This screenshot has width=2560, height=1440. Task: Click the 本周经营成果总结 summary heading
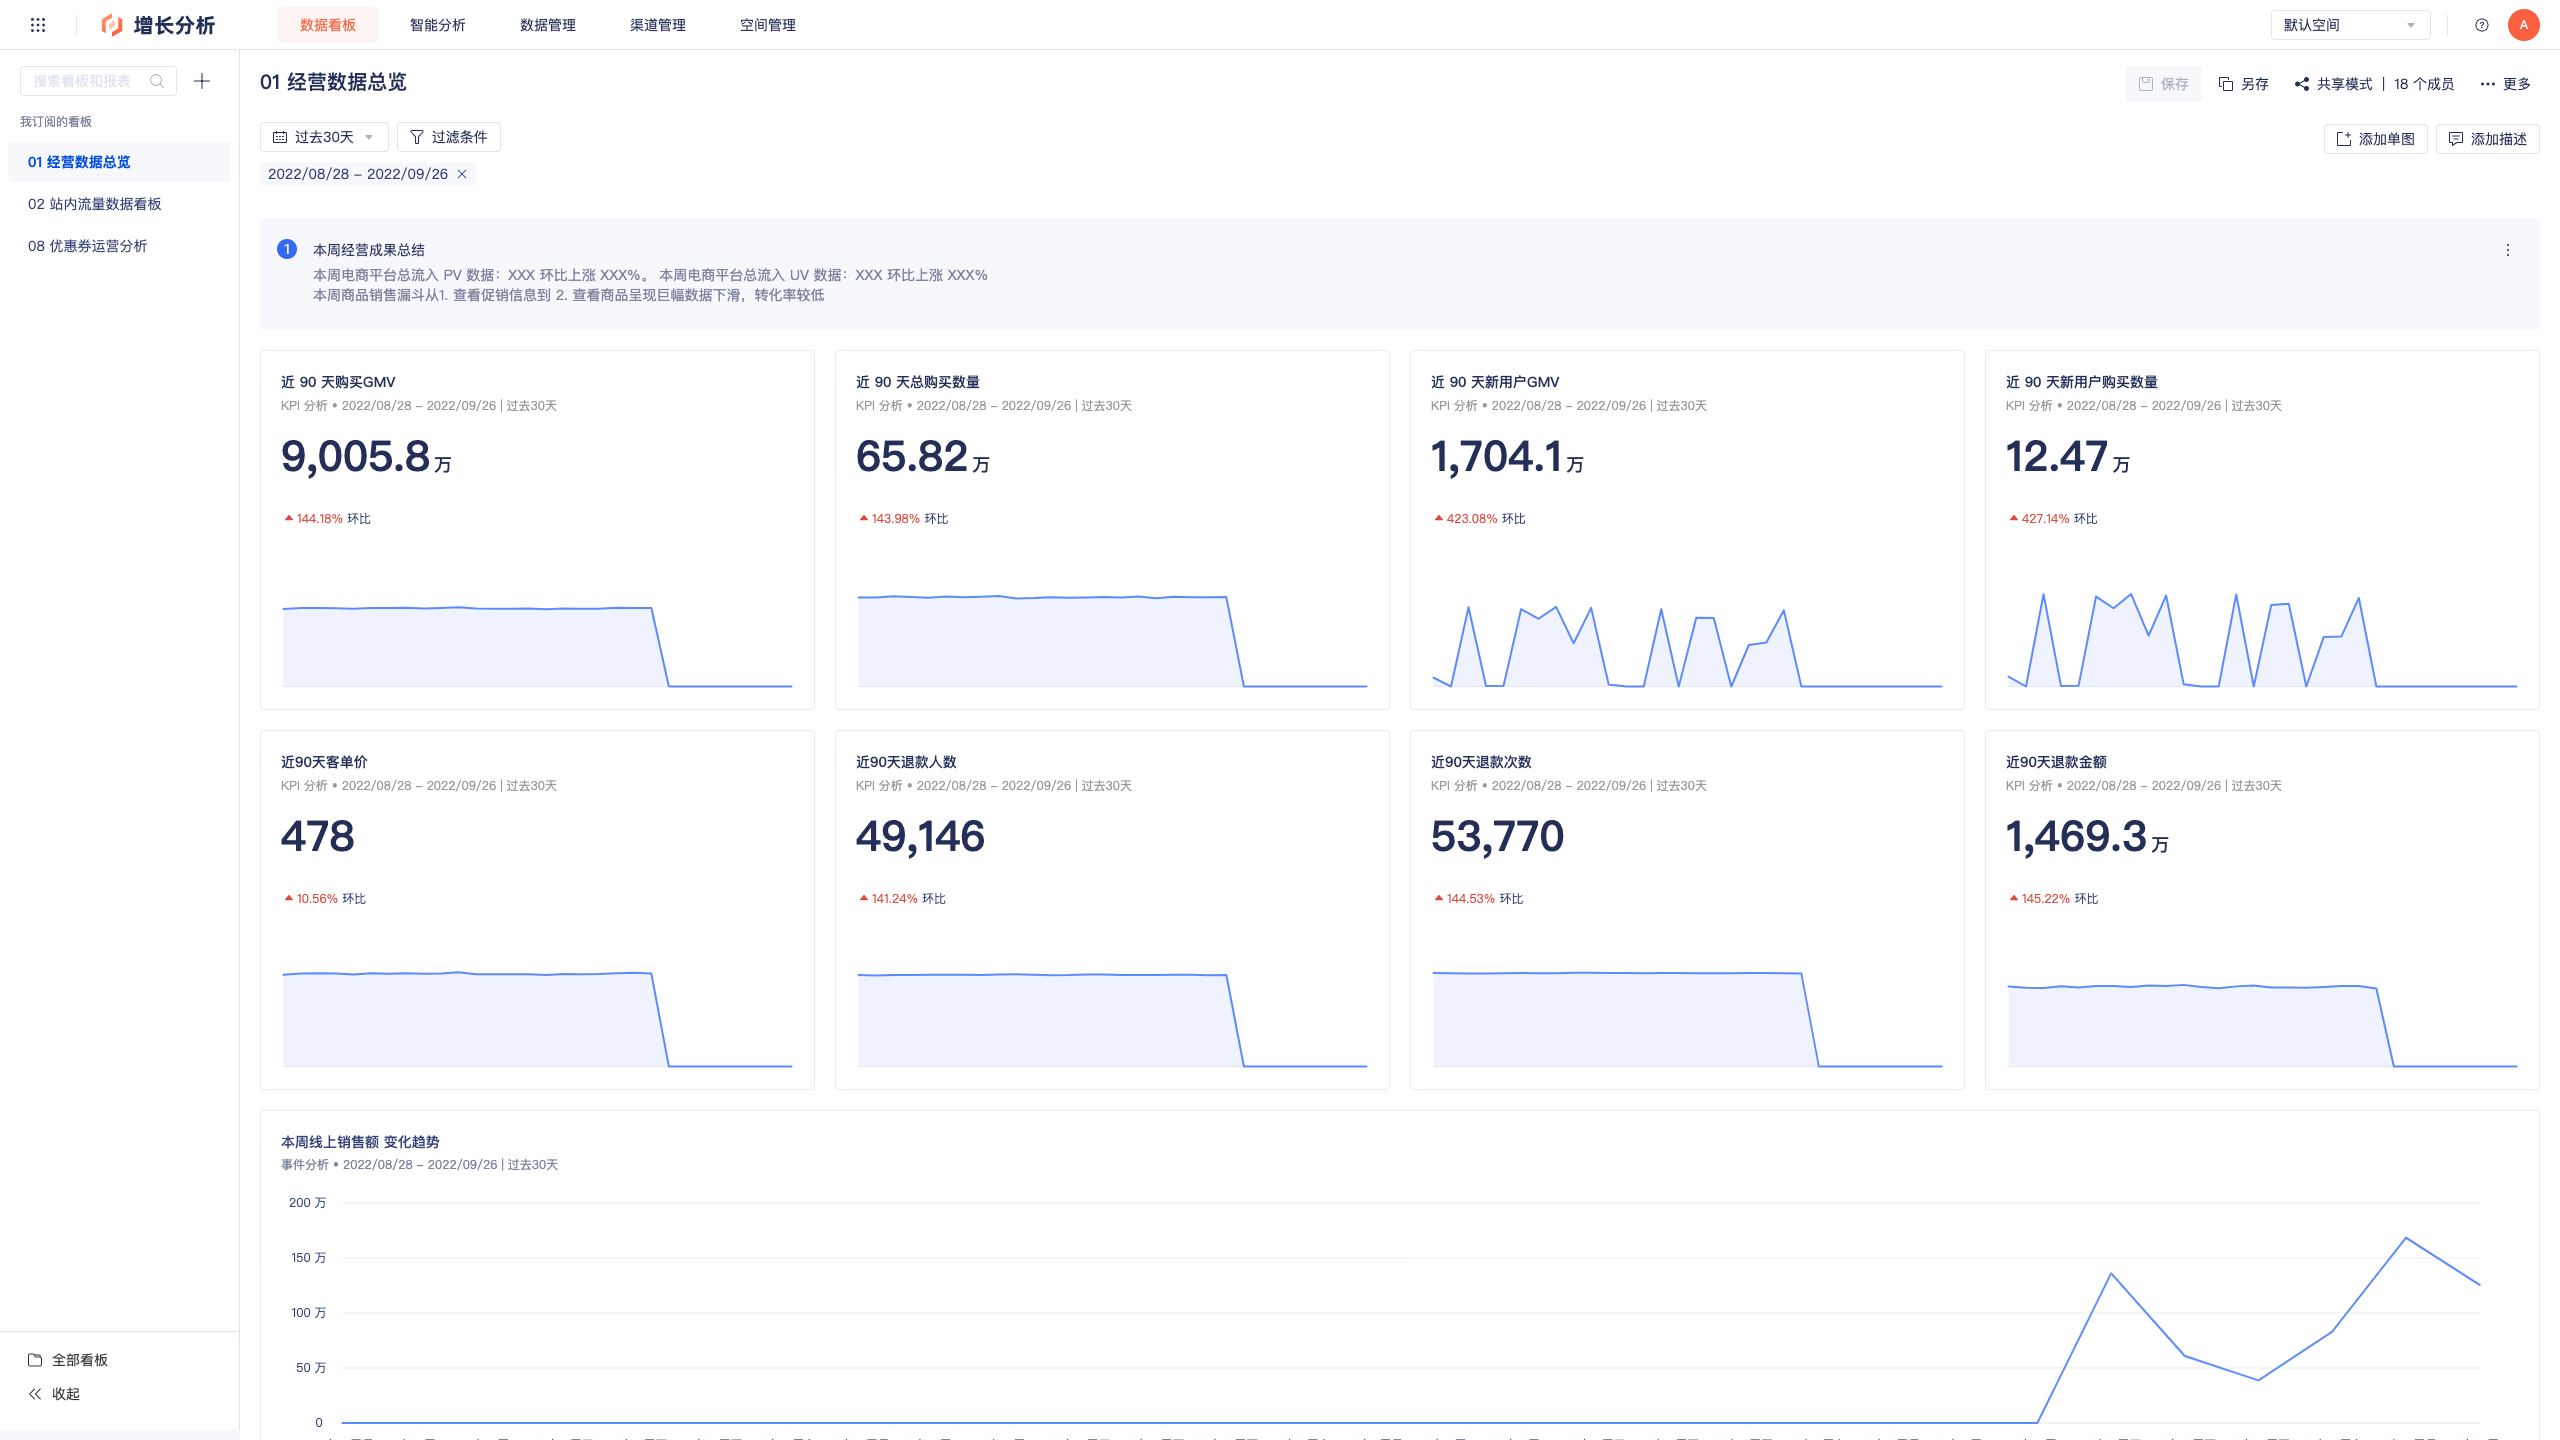tap(369, 250)
